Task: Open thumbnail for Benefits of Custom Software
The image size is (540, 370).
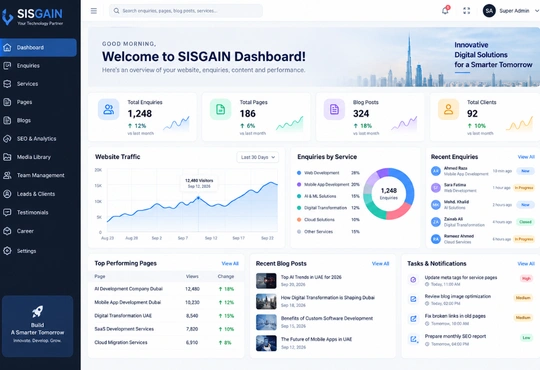Action: [266, 322]
